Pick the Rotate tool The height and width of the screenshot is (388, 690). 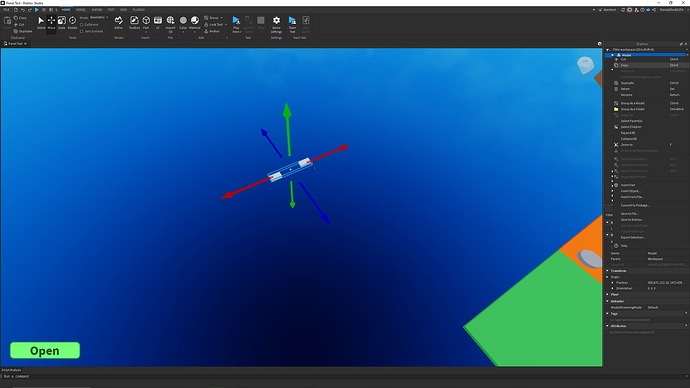pyautogui.click(x=72, y=22)
